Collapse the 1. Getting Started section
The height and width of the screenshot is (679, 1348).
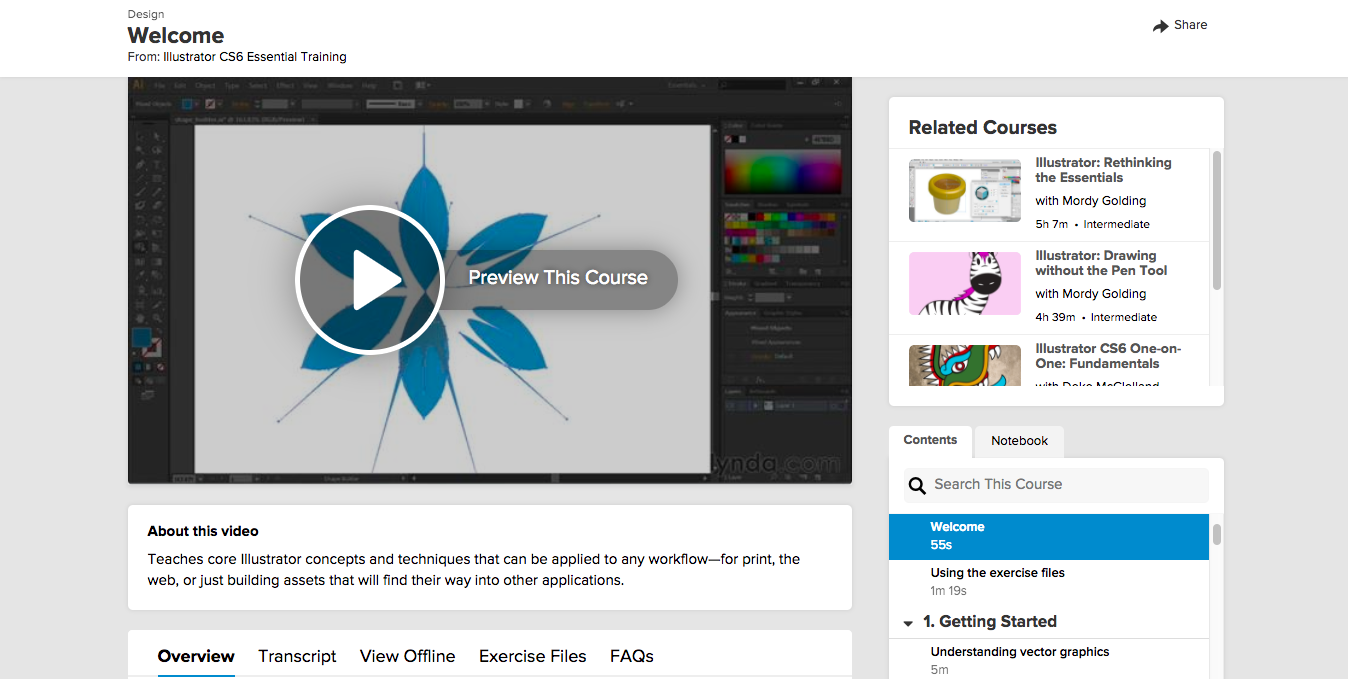point(908,623)
